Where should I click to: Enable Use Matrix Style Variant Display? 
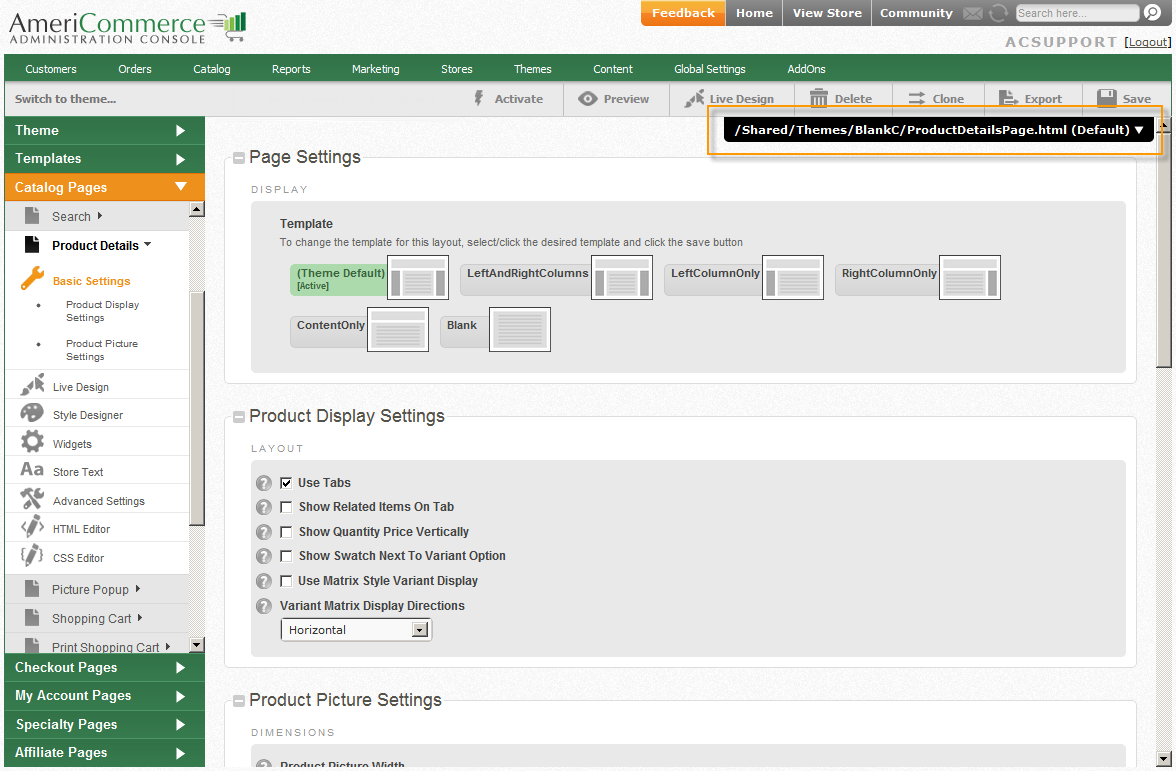click(286, 581)
